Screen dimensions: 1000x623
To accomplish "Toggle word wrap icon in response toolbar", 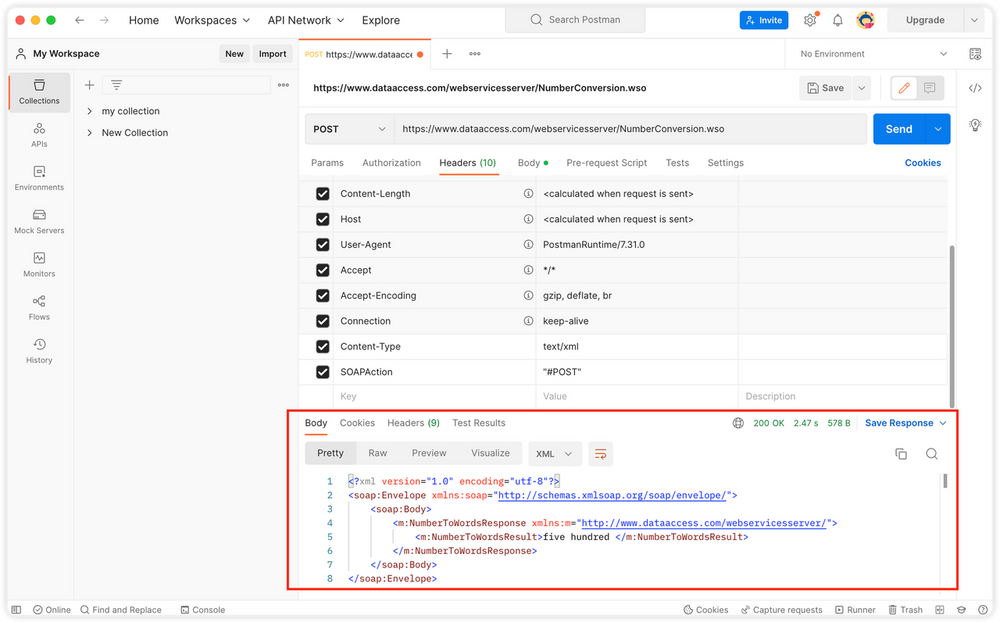I will coord(600,454).
